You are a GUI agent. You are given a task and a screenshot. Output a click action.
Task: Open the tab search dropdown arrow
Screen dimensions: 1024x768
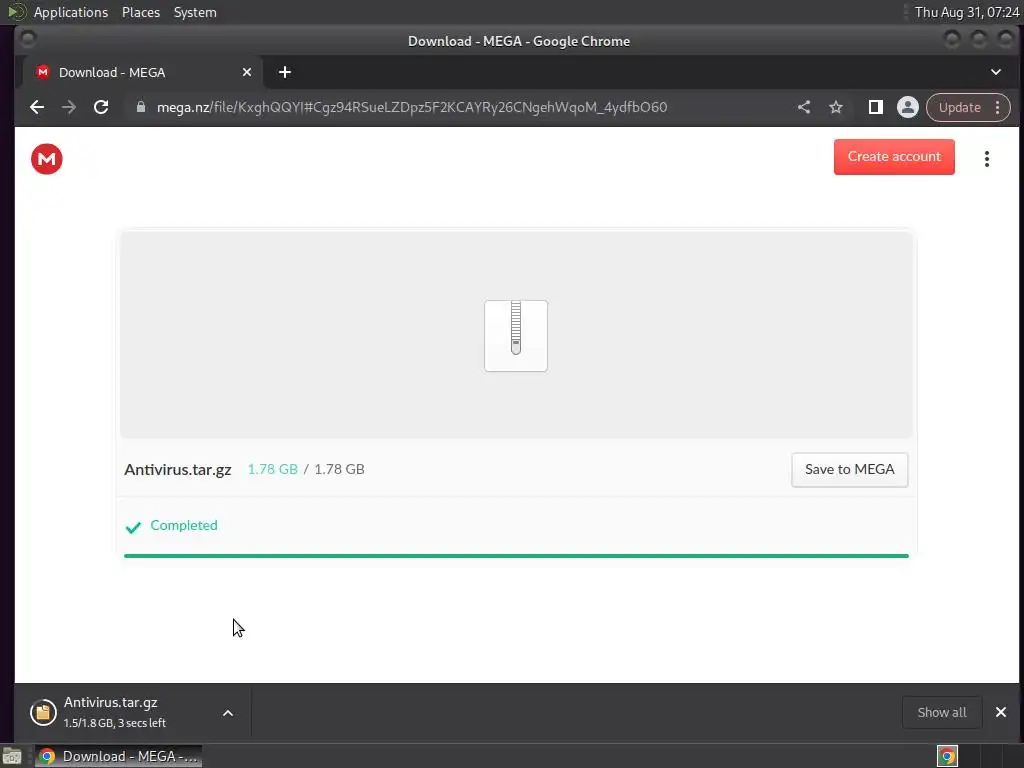pos(996,72)
